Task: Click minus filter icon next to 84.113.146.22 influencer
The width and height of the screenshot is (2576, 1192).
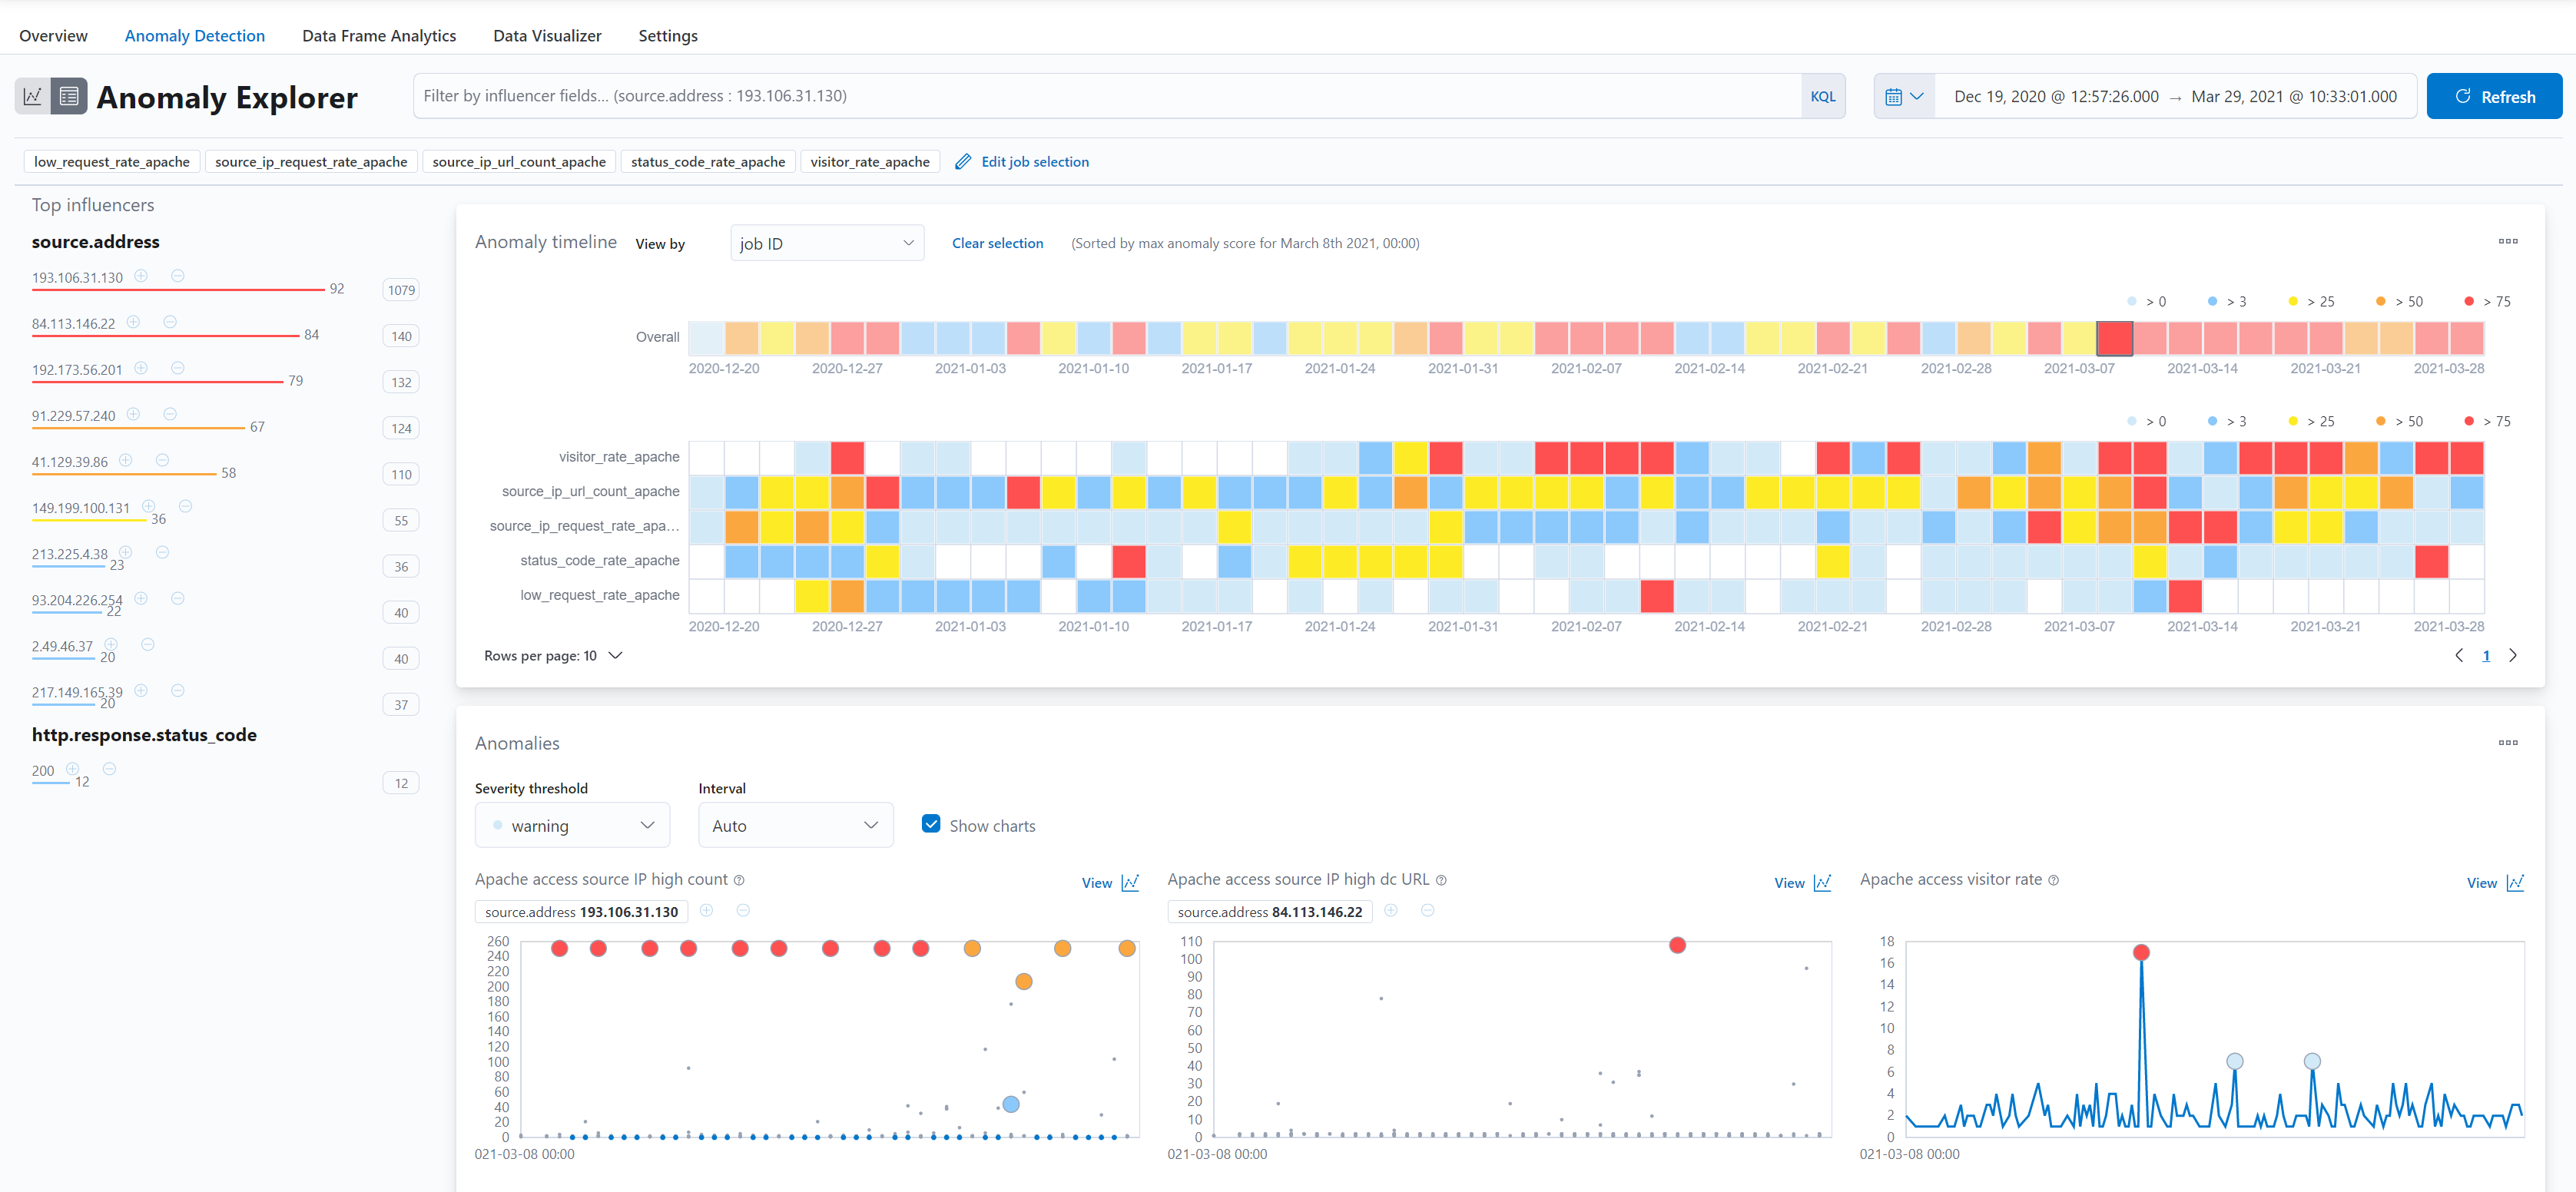Action: coord(170,322)
